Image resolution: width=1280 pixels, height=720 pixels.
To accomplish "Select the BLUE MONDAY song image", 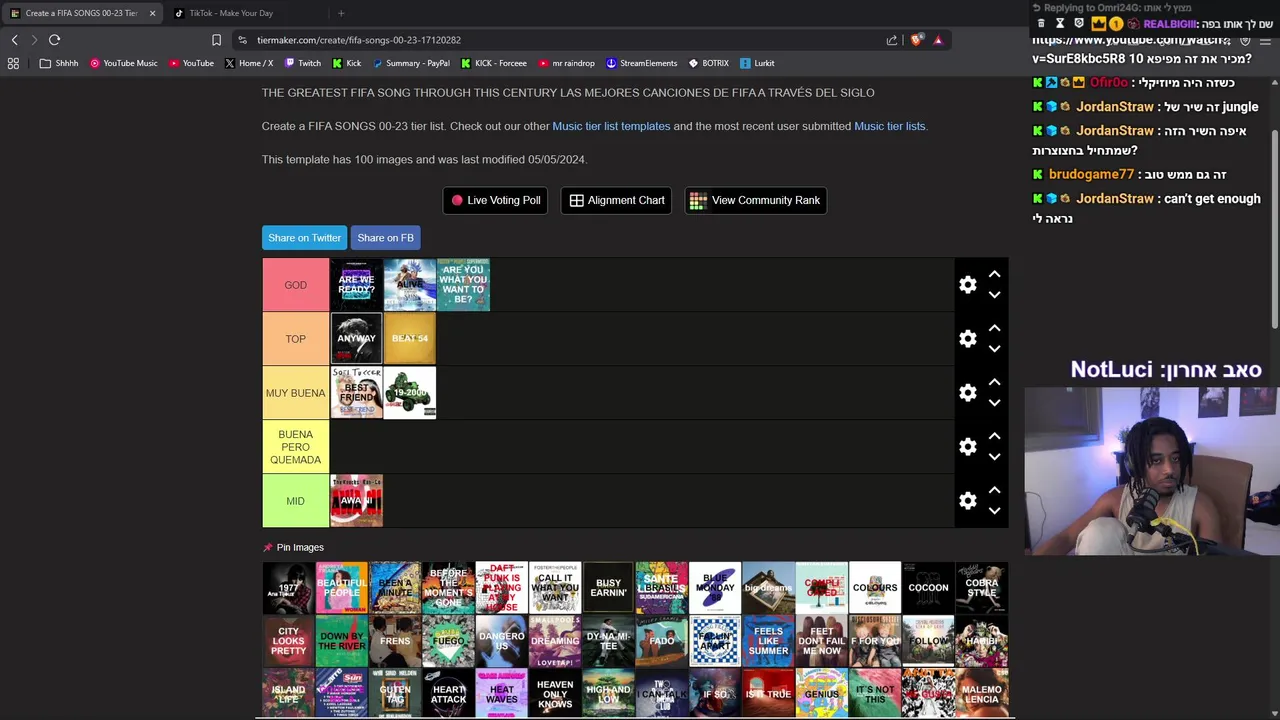I will (715, 588).
